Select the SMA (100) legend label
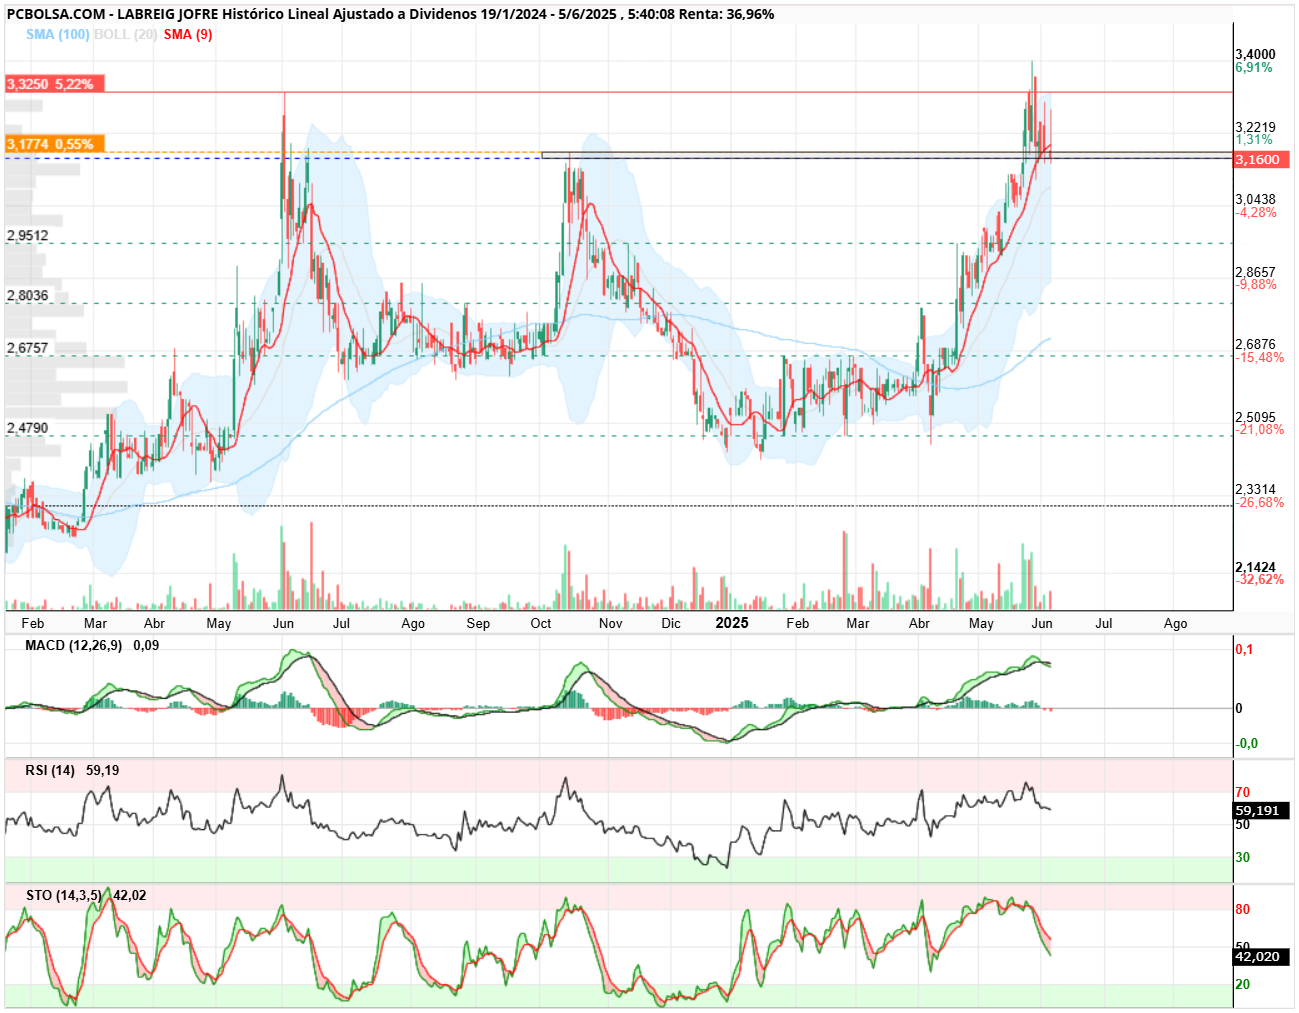The image size is (1299, 1013). [x=58, y=34]
